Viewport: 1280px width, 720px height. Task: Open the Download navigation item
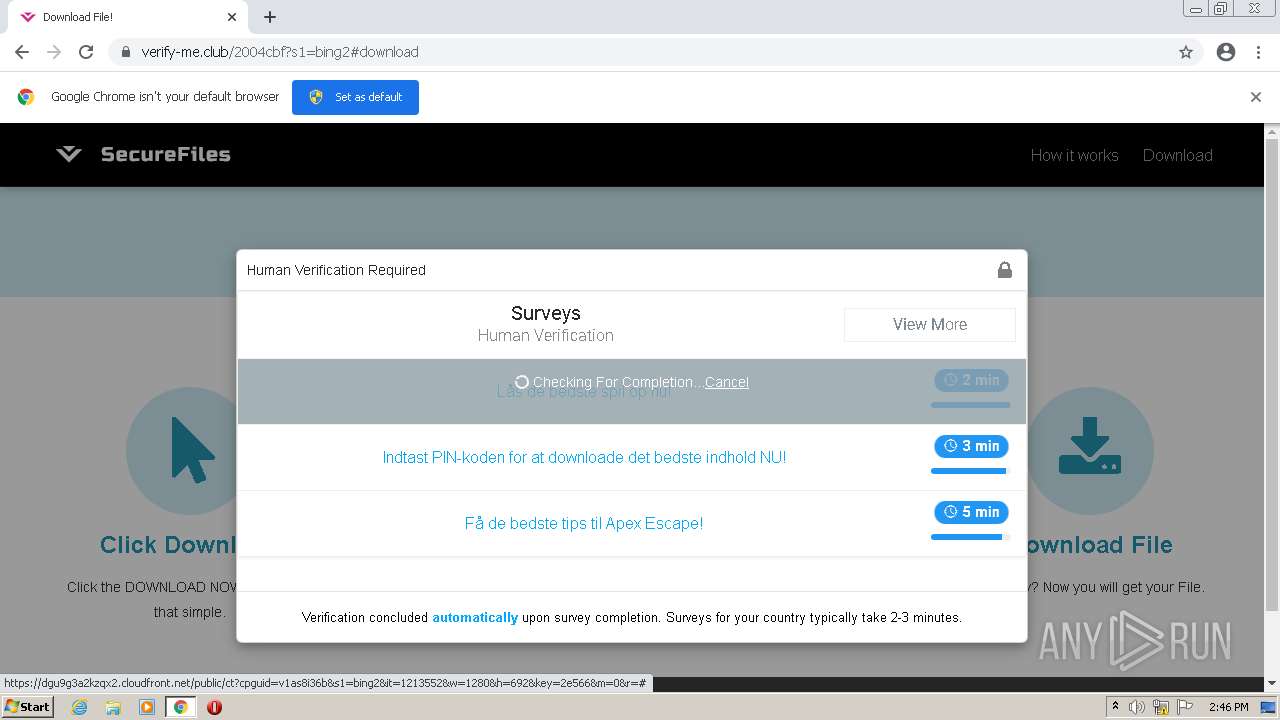(1178, 155)
